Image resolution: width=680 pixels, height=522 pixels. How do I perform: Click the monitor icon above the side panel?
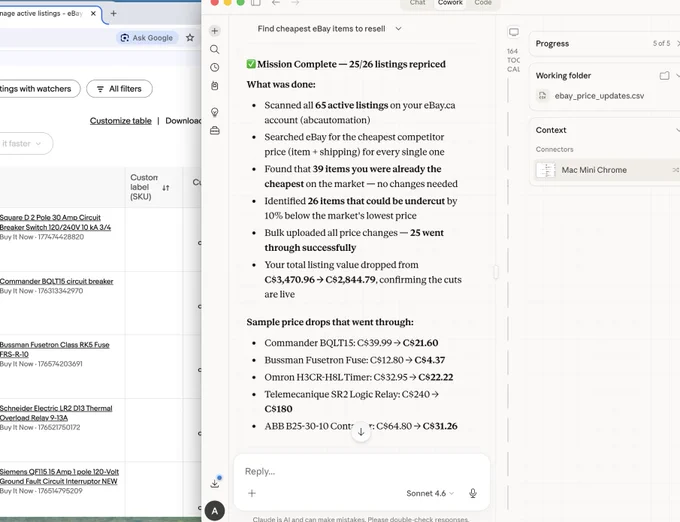click(x=513, y=32)
